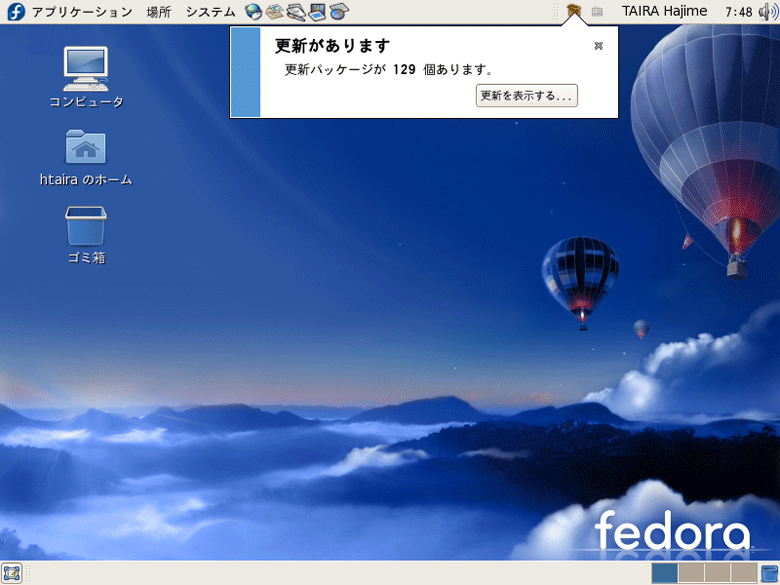Click the package update notifier tray icon
The height and width of the screenshot is (585, 780).
point(573,12)
